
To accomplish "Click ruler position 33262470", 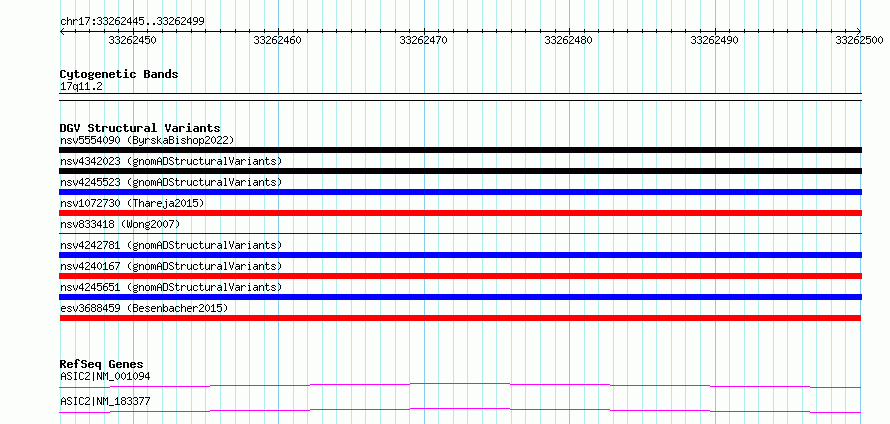I will click(x=423, y=40).
